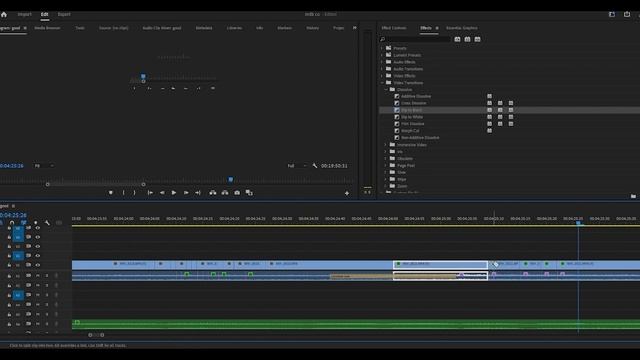The width and height of the screenshot is (640, 360).
Task: Click the Mark In button
Action: point(124,193)
